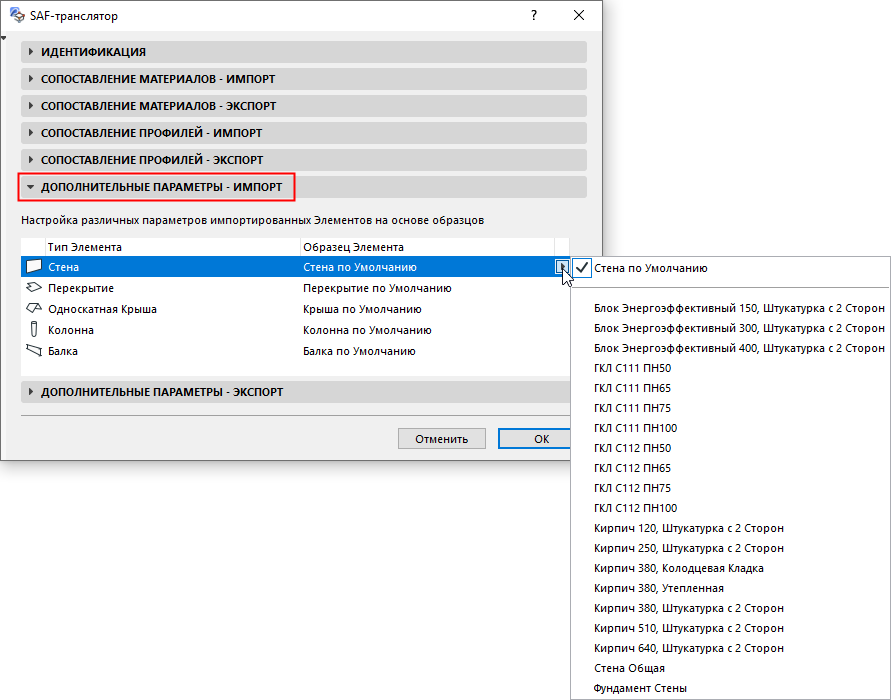
Task: Pick Кирпич 380, Утепленная option
Action: click(x=731, y=588)
